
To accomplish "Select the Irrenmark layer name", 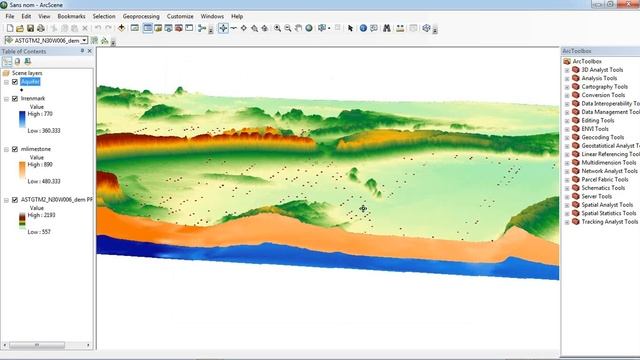I will (33, 98).
